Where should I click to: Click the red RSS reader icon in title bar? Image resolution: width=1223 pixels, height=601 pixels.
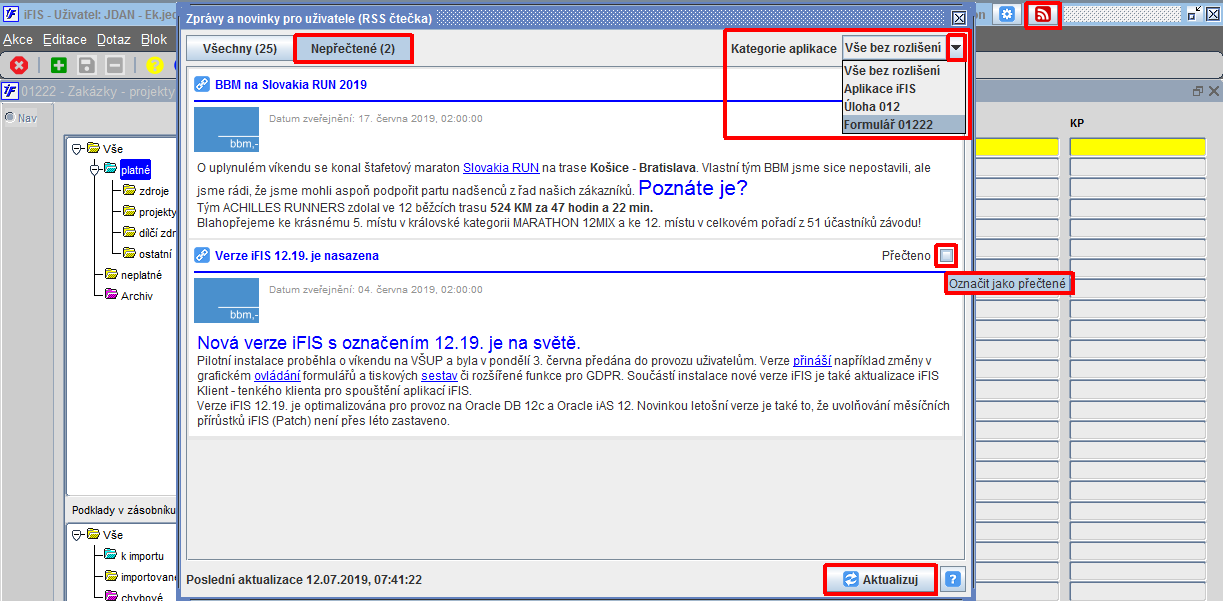point(1043,14)
